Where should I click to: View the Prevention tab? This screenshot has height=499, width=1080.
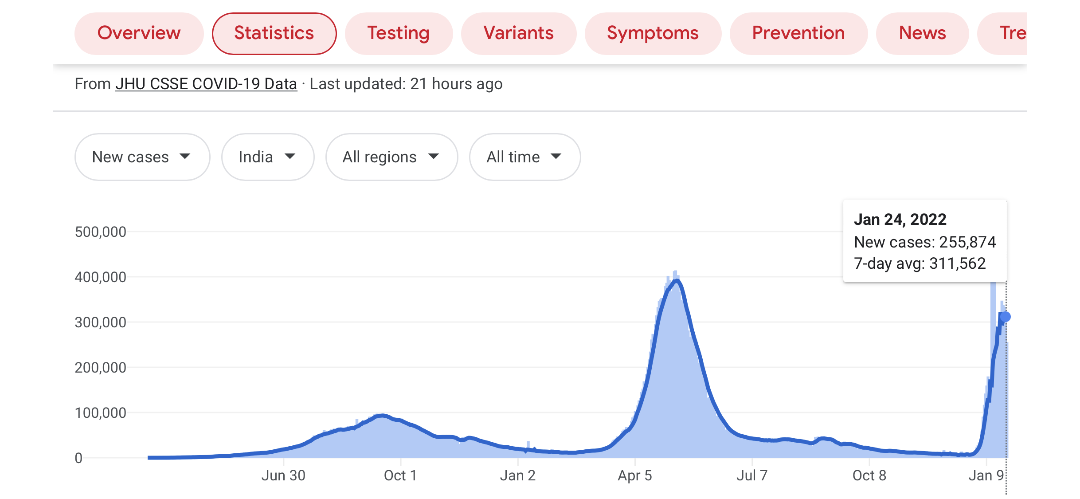click(798, 33)
